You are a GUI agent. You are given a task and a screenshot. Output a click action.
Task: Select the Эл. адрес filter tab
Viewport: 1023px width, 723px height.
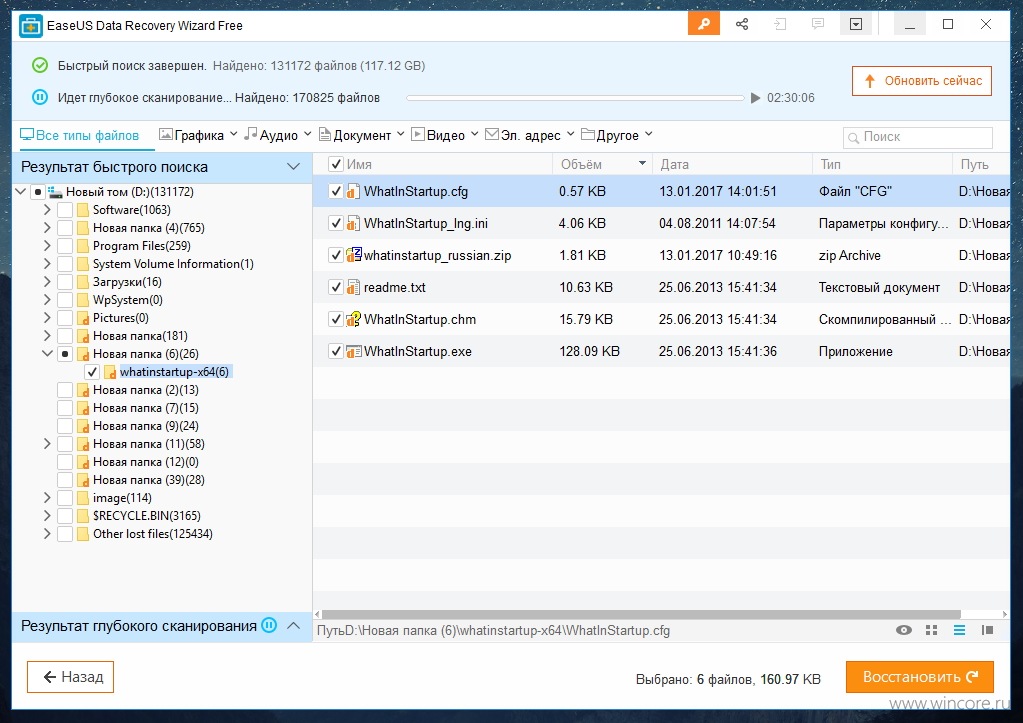523,135
